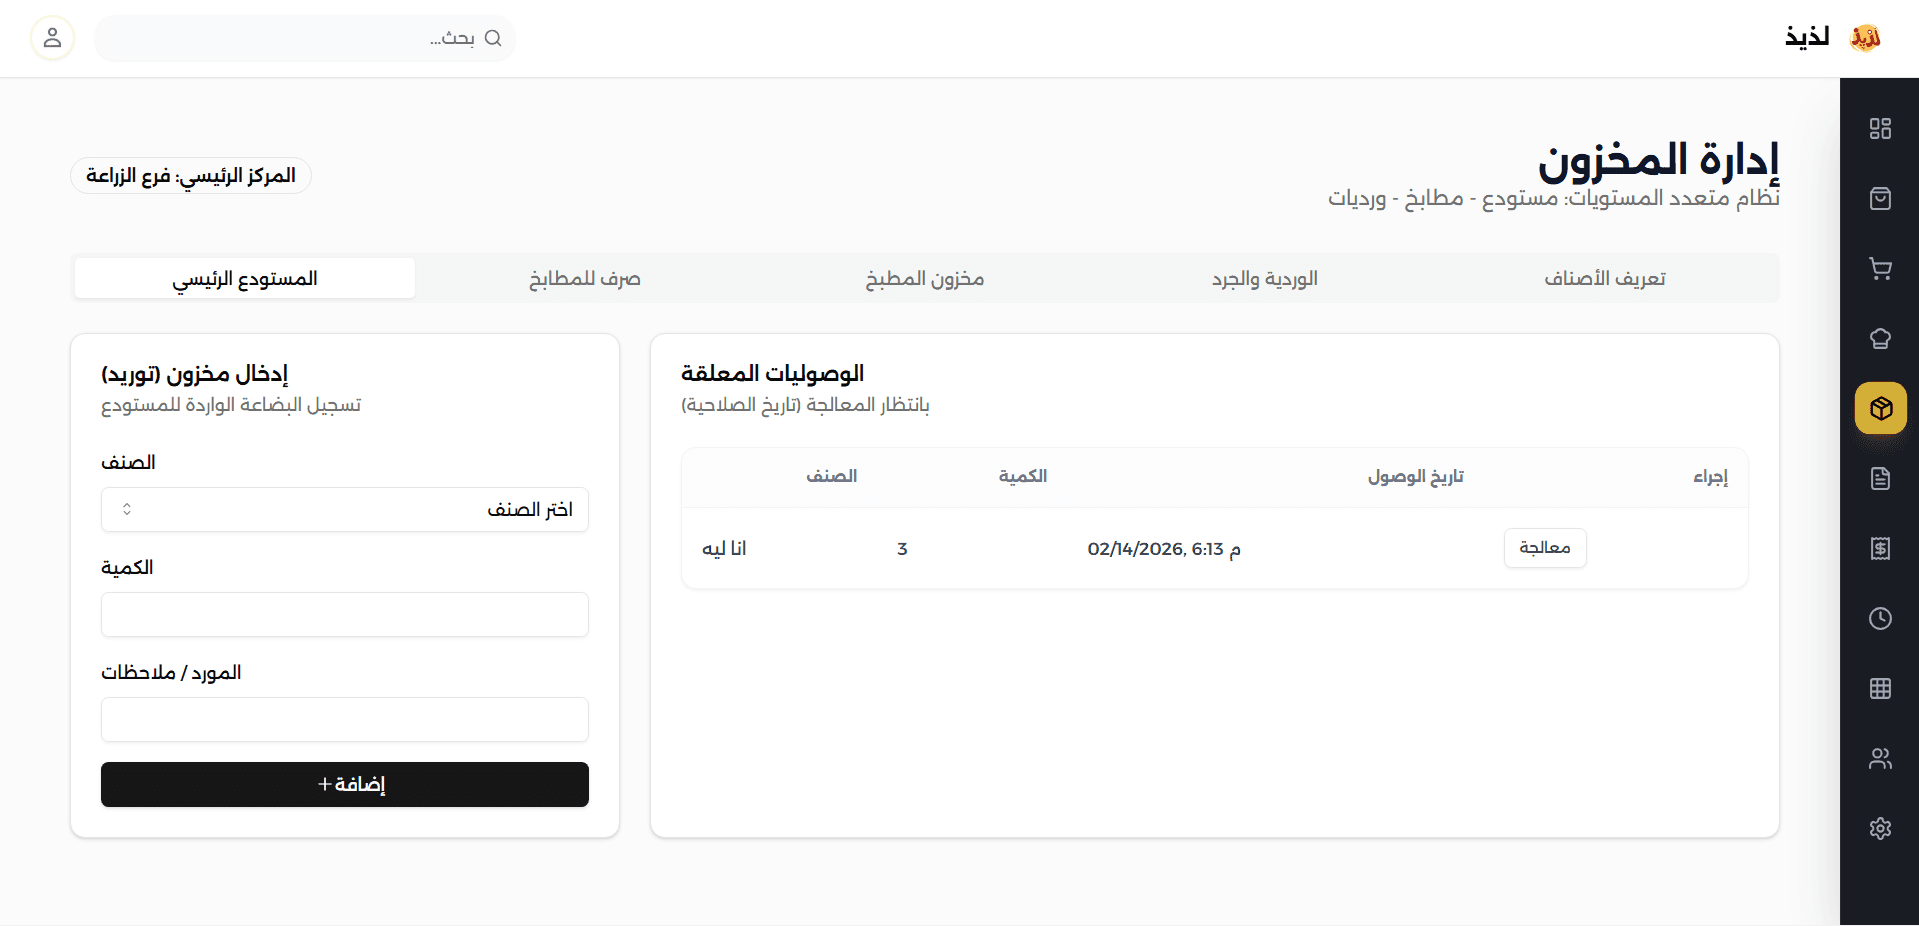
Task: Click the dollar receipt icon in sidebar
Action: pyautogui.click(x=1880, y=548)
